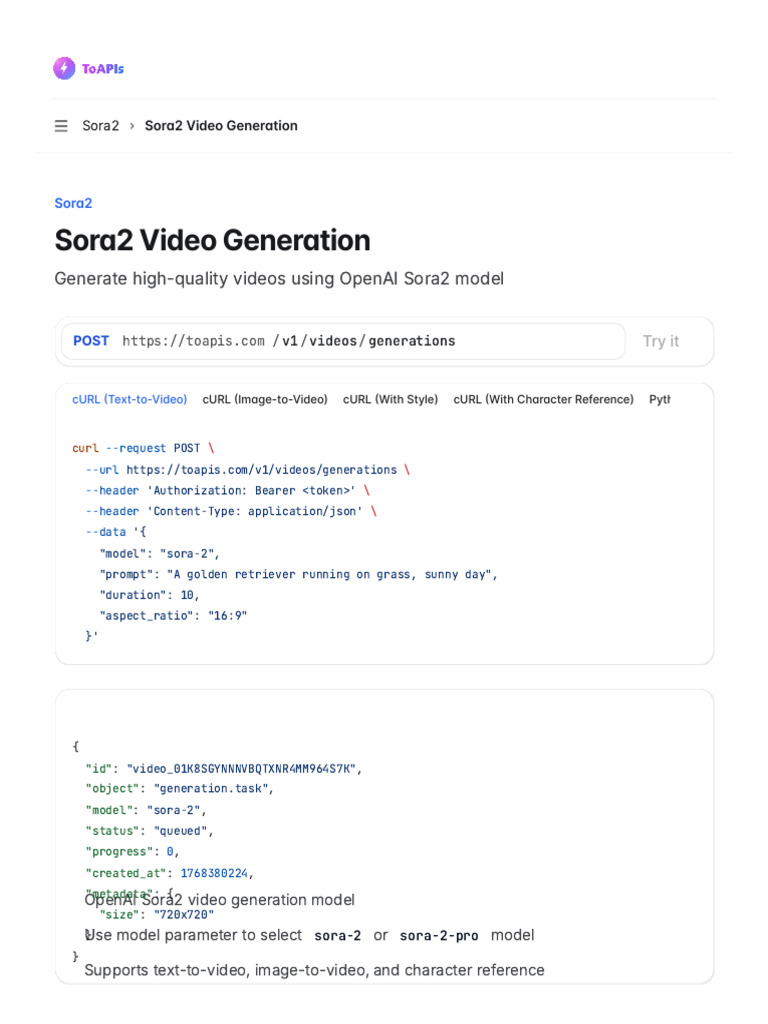This screenshot has width=768, height=1024.
Task: Click the Try it button
Action: 661,341
